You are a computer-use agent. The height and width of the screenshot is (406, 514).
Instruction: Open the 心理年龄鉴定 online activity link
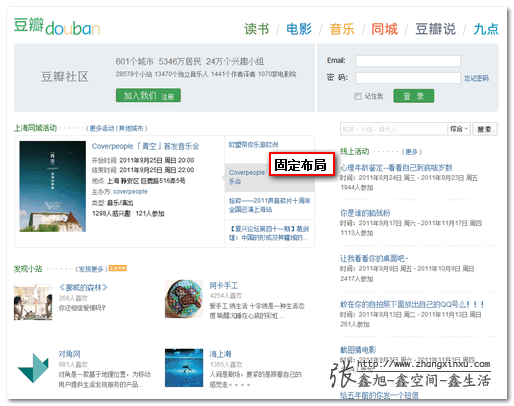click(396, 167)
